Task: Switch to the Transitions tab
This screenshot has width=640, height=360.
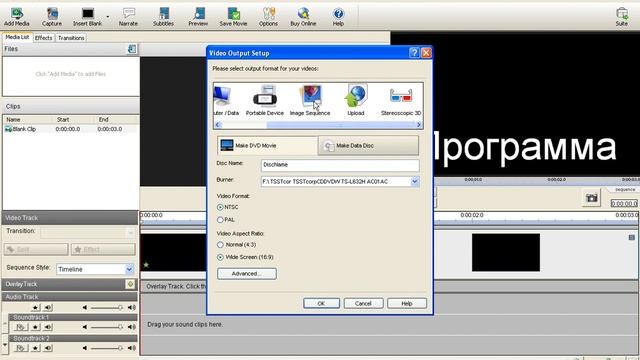Action: [x=71, y=38]
